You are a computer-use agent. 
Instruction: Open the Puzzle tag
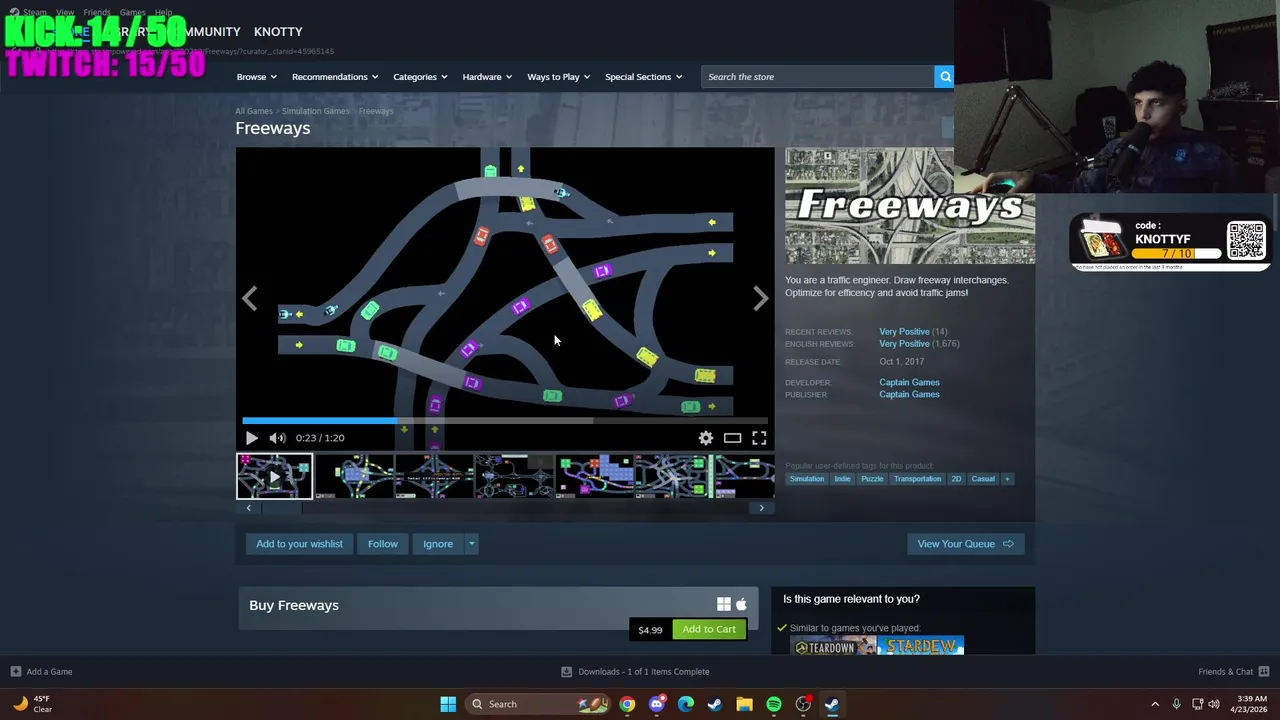click(x=872, y=479)
